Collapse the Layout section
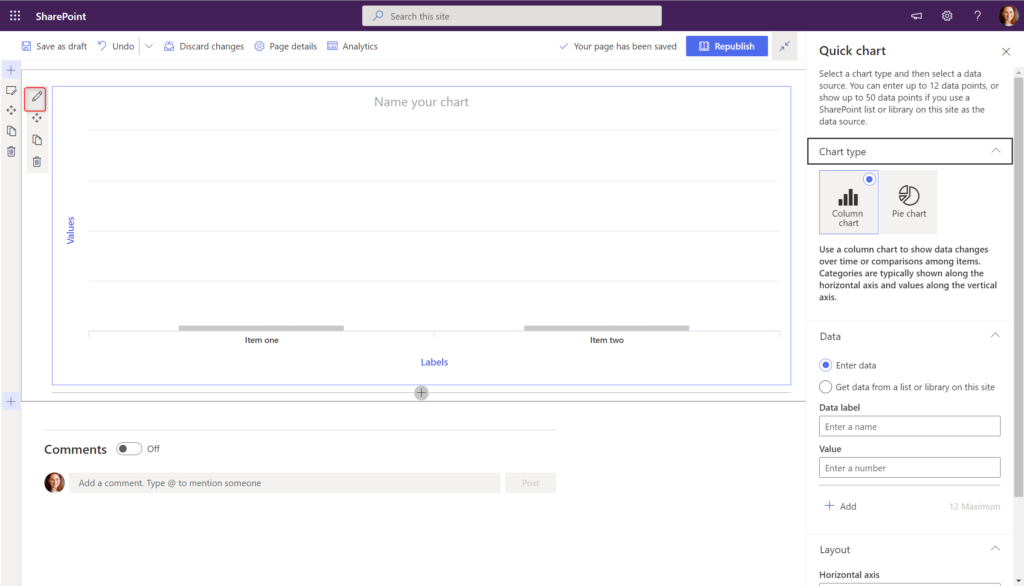This screenshot has width=1024, height=586. 995,549
